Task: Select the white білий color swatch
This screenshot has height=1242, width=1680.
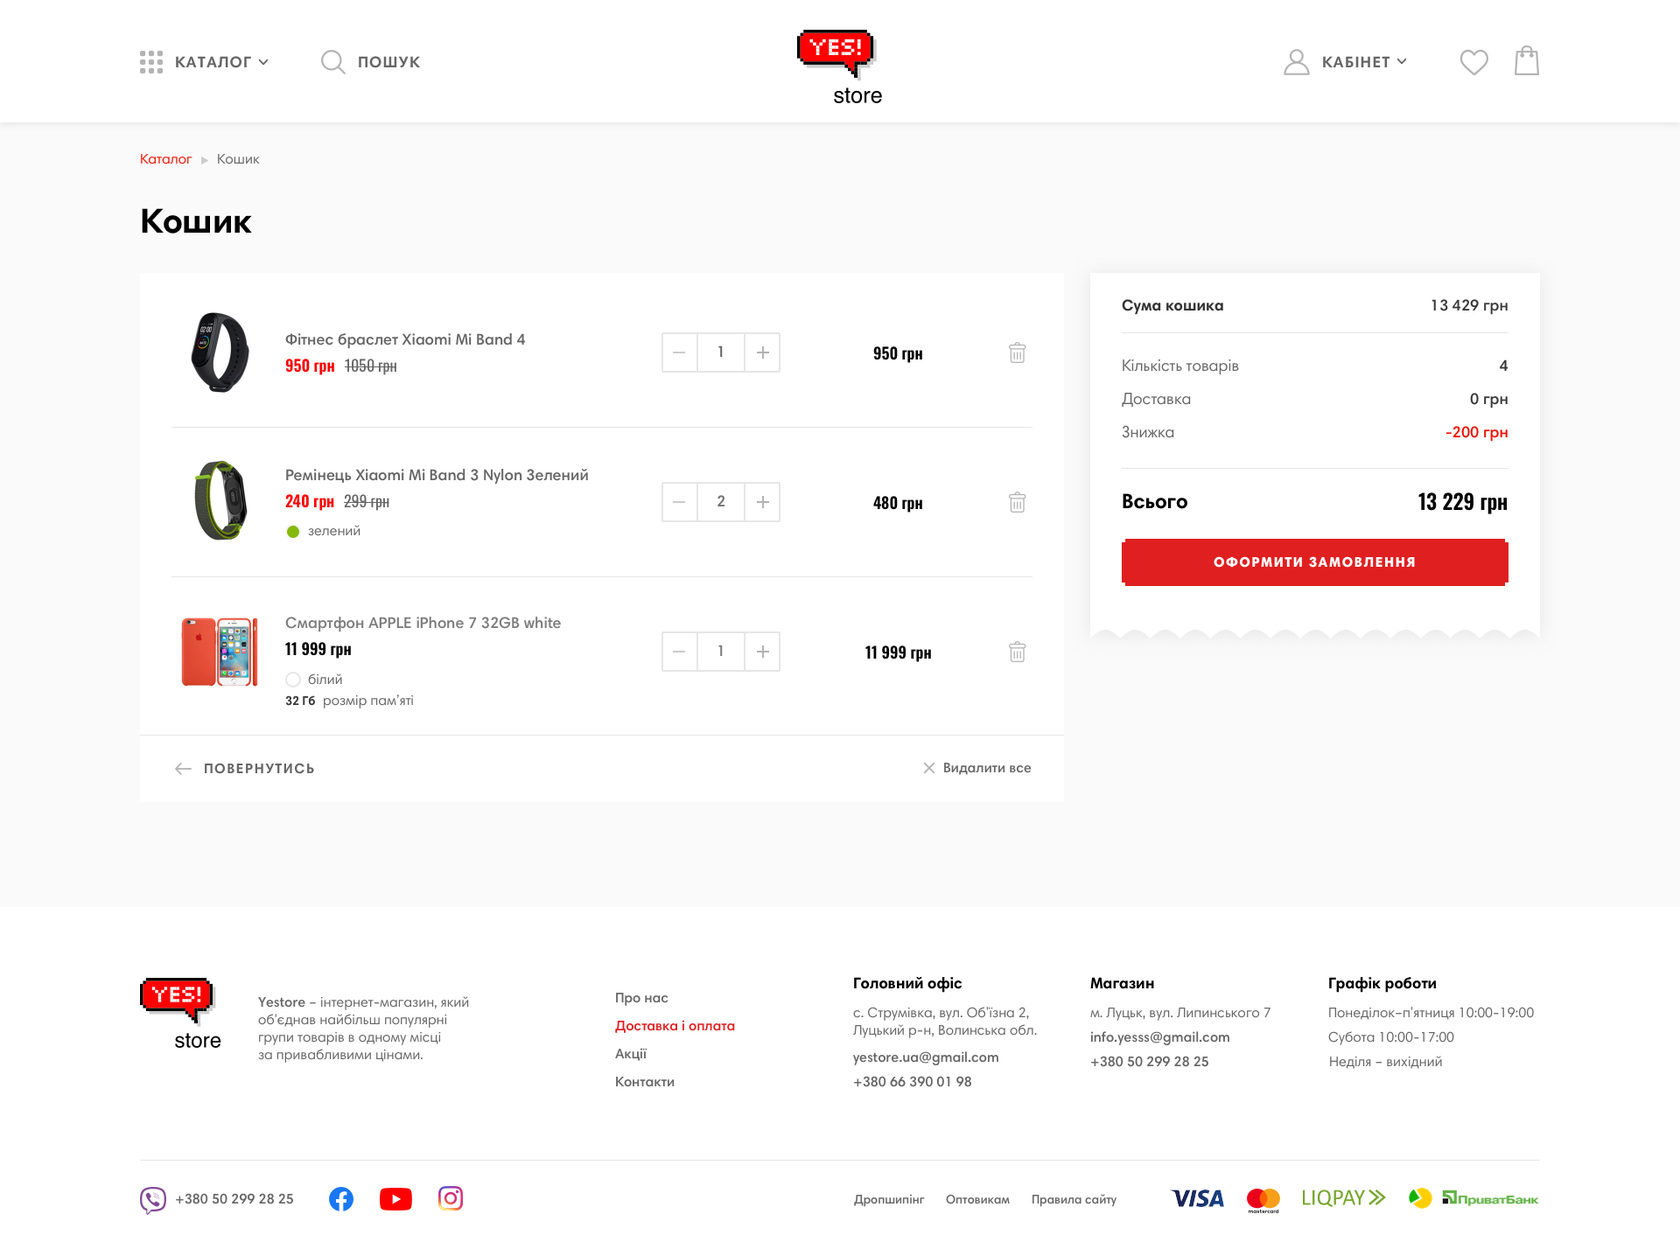Action: 293,680
